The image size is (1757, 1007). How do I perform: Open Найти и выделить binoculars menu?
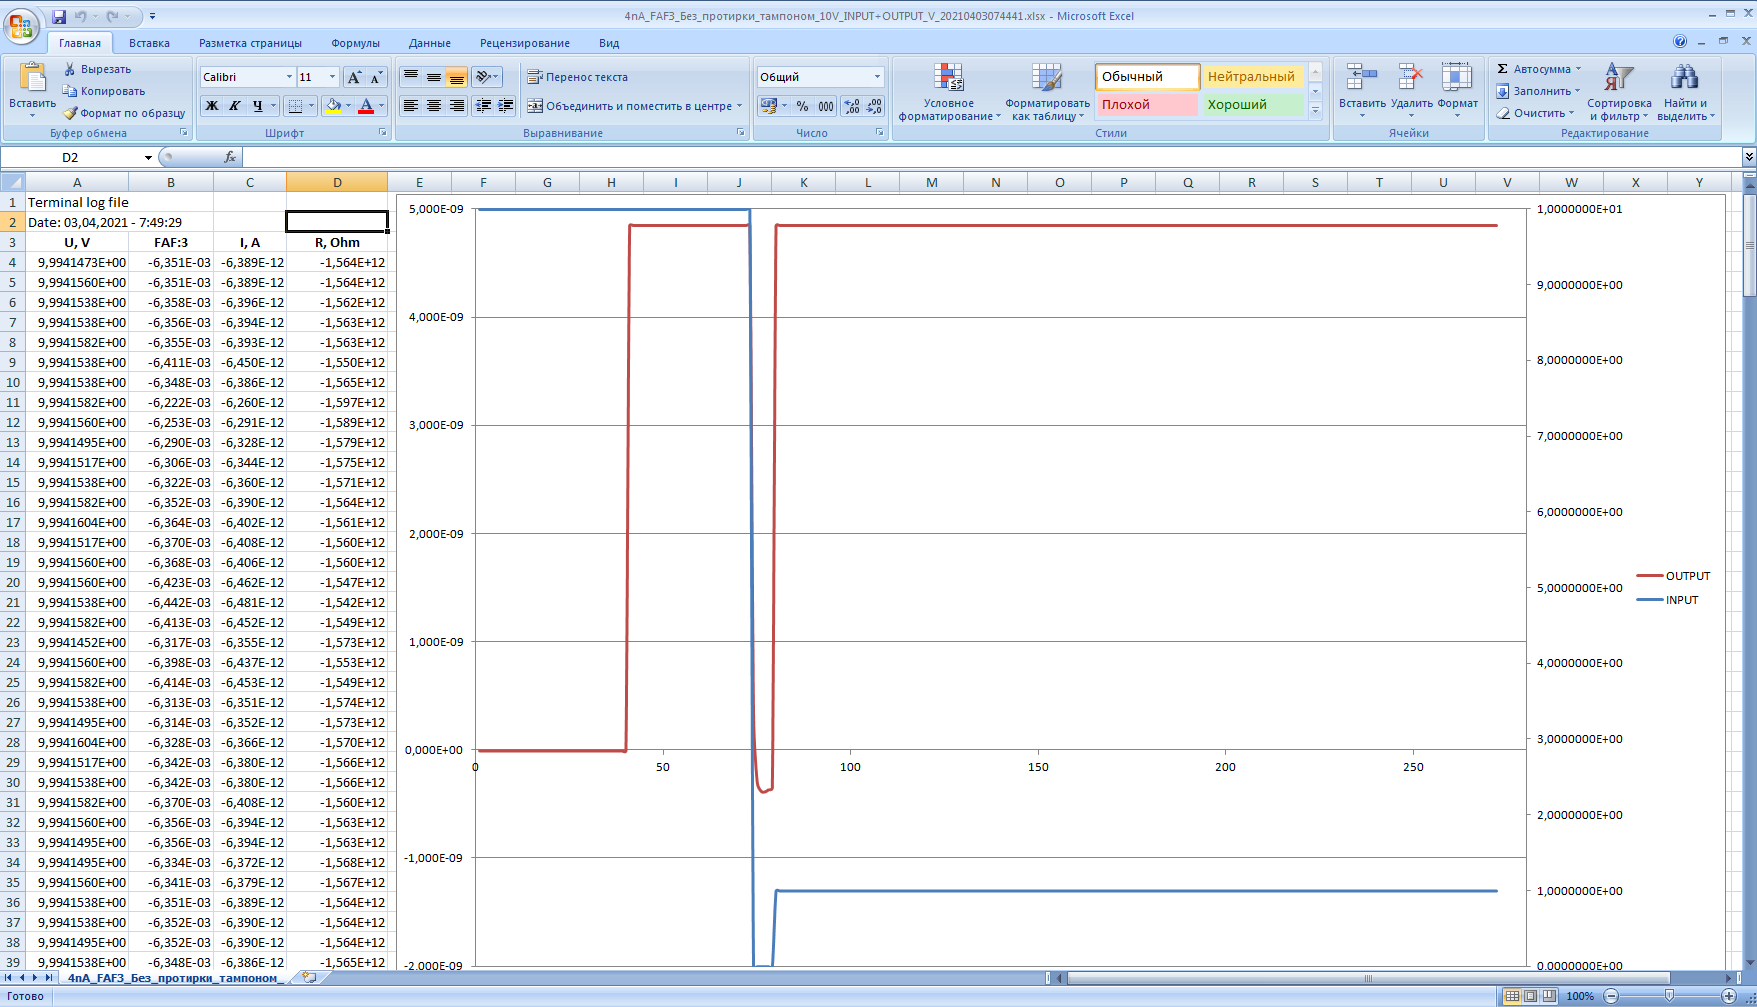(x=1685, y=91)
